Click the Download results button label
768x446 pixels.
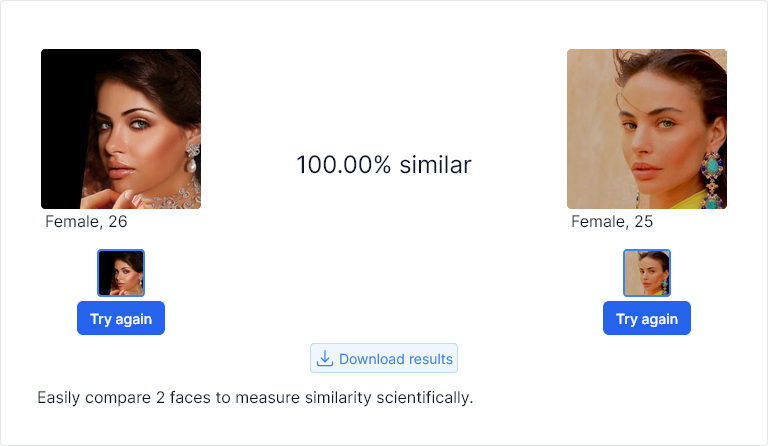(396, 359)
